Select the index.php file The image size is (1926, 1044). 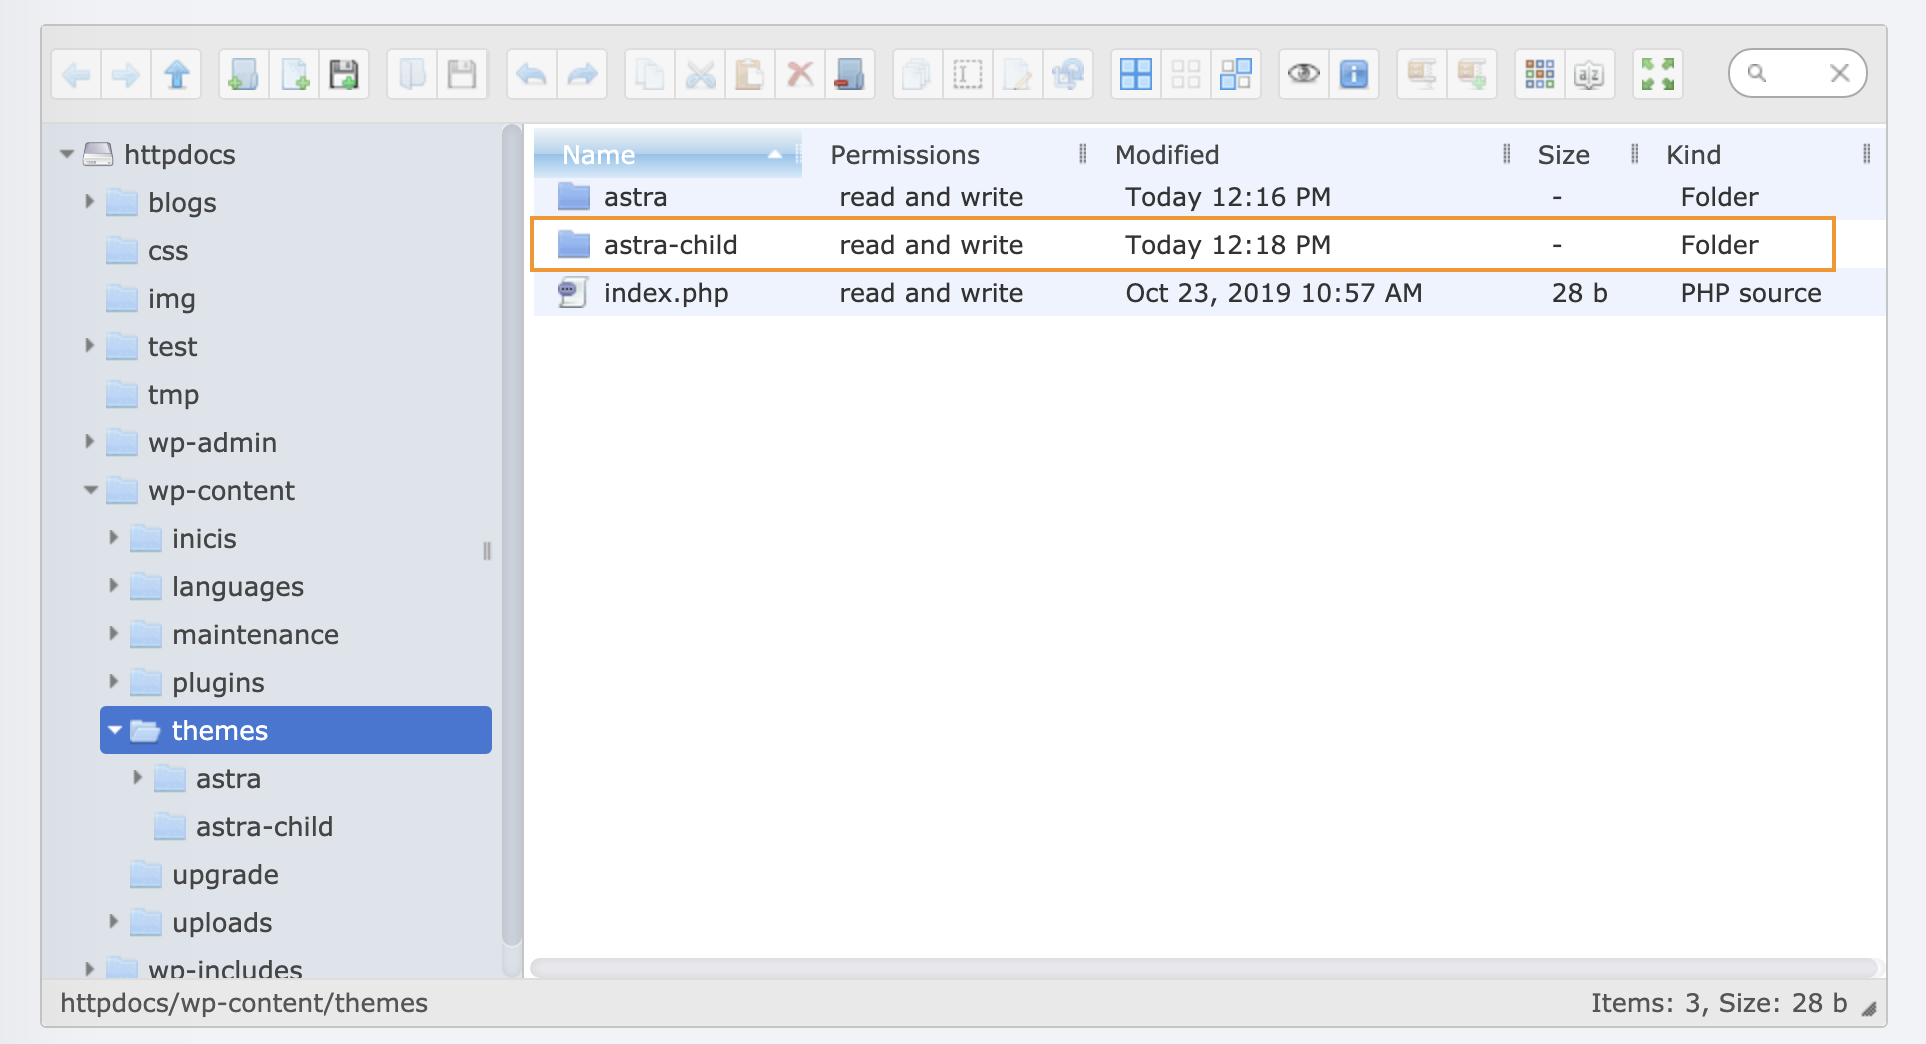coord(665,293)
